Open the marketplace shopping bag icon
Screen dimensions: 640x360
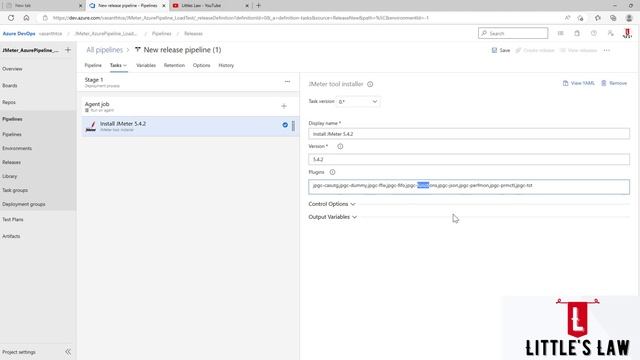(x=577, y=33)
